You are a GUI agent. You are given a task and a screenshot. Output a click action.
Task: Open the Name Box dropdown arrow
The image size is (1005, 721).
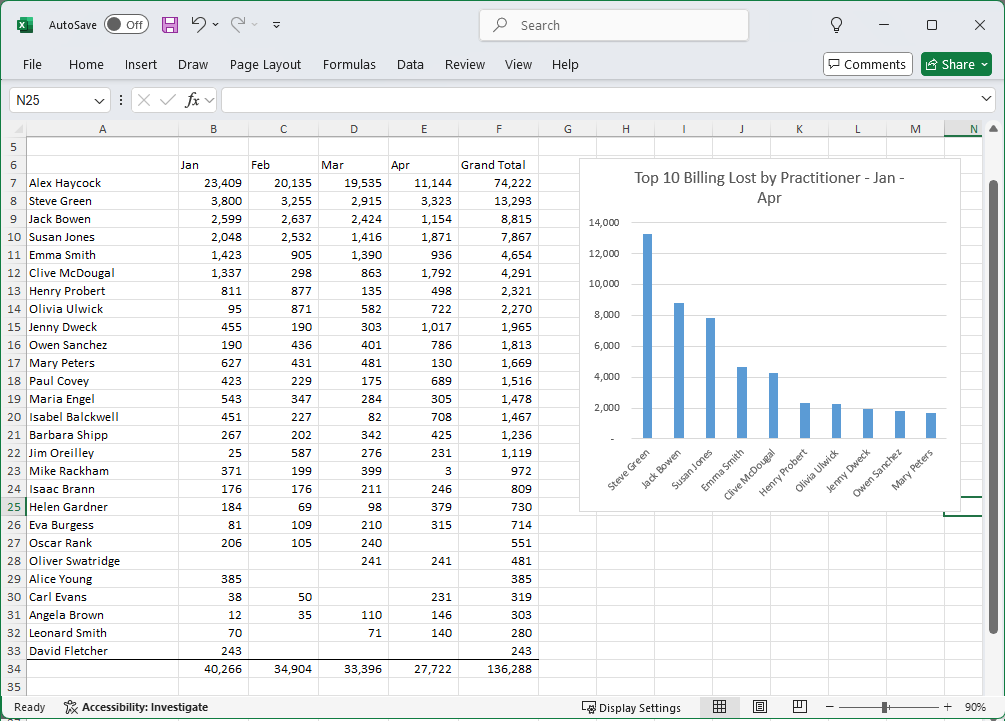point(100,100)
